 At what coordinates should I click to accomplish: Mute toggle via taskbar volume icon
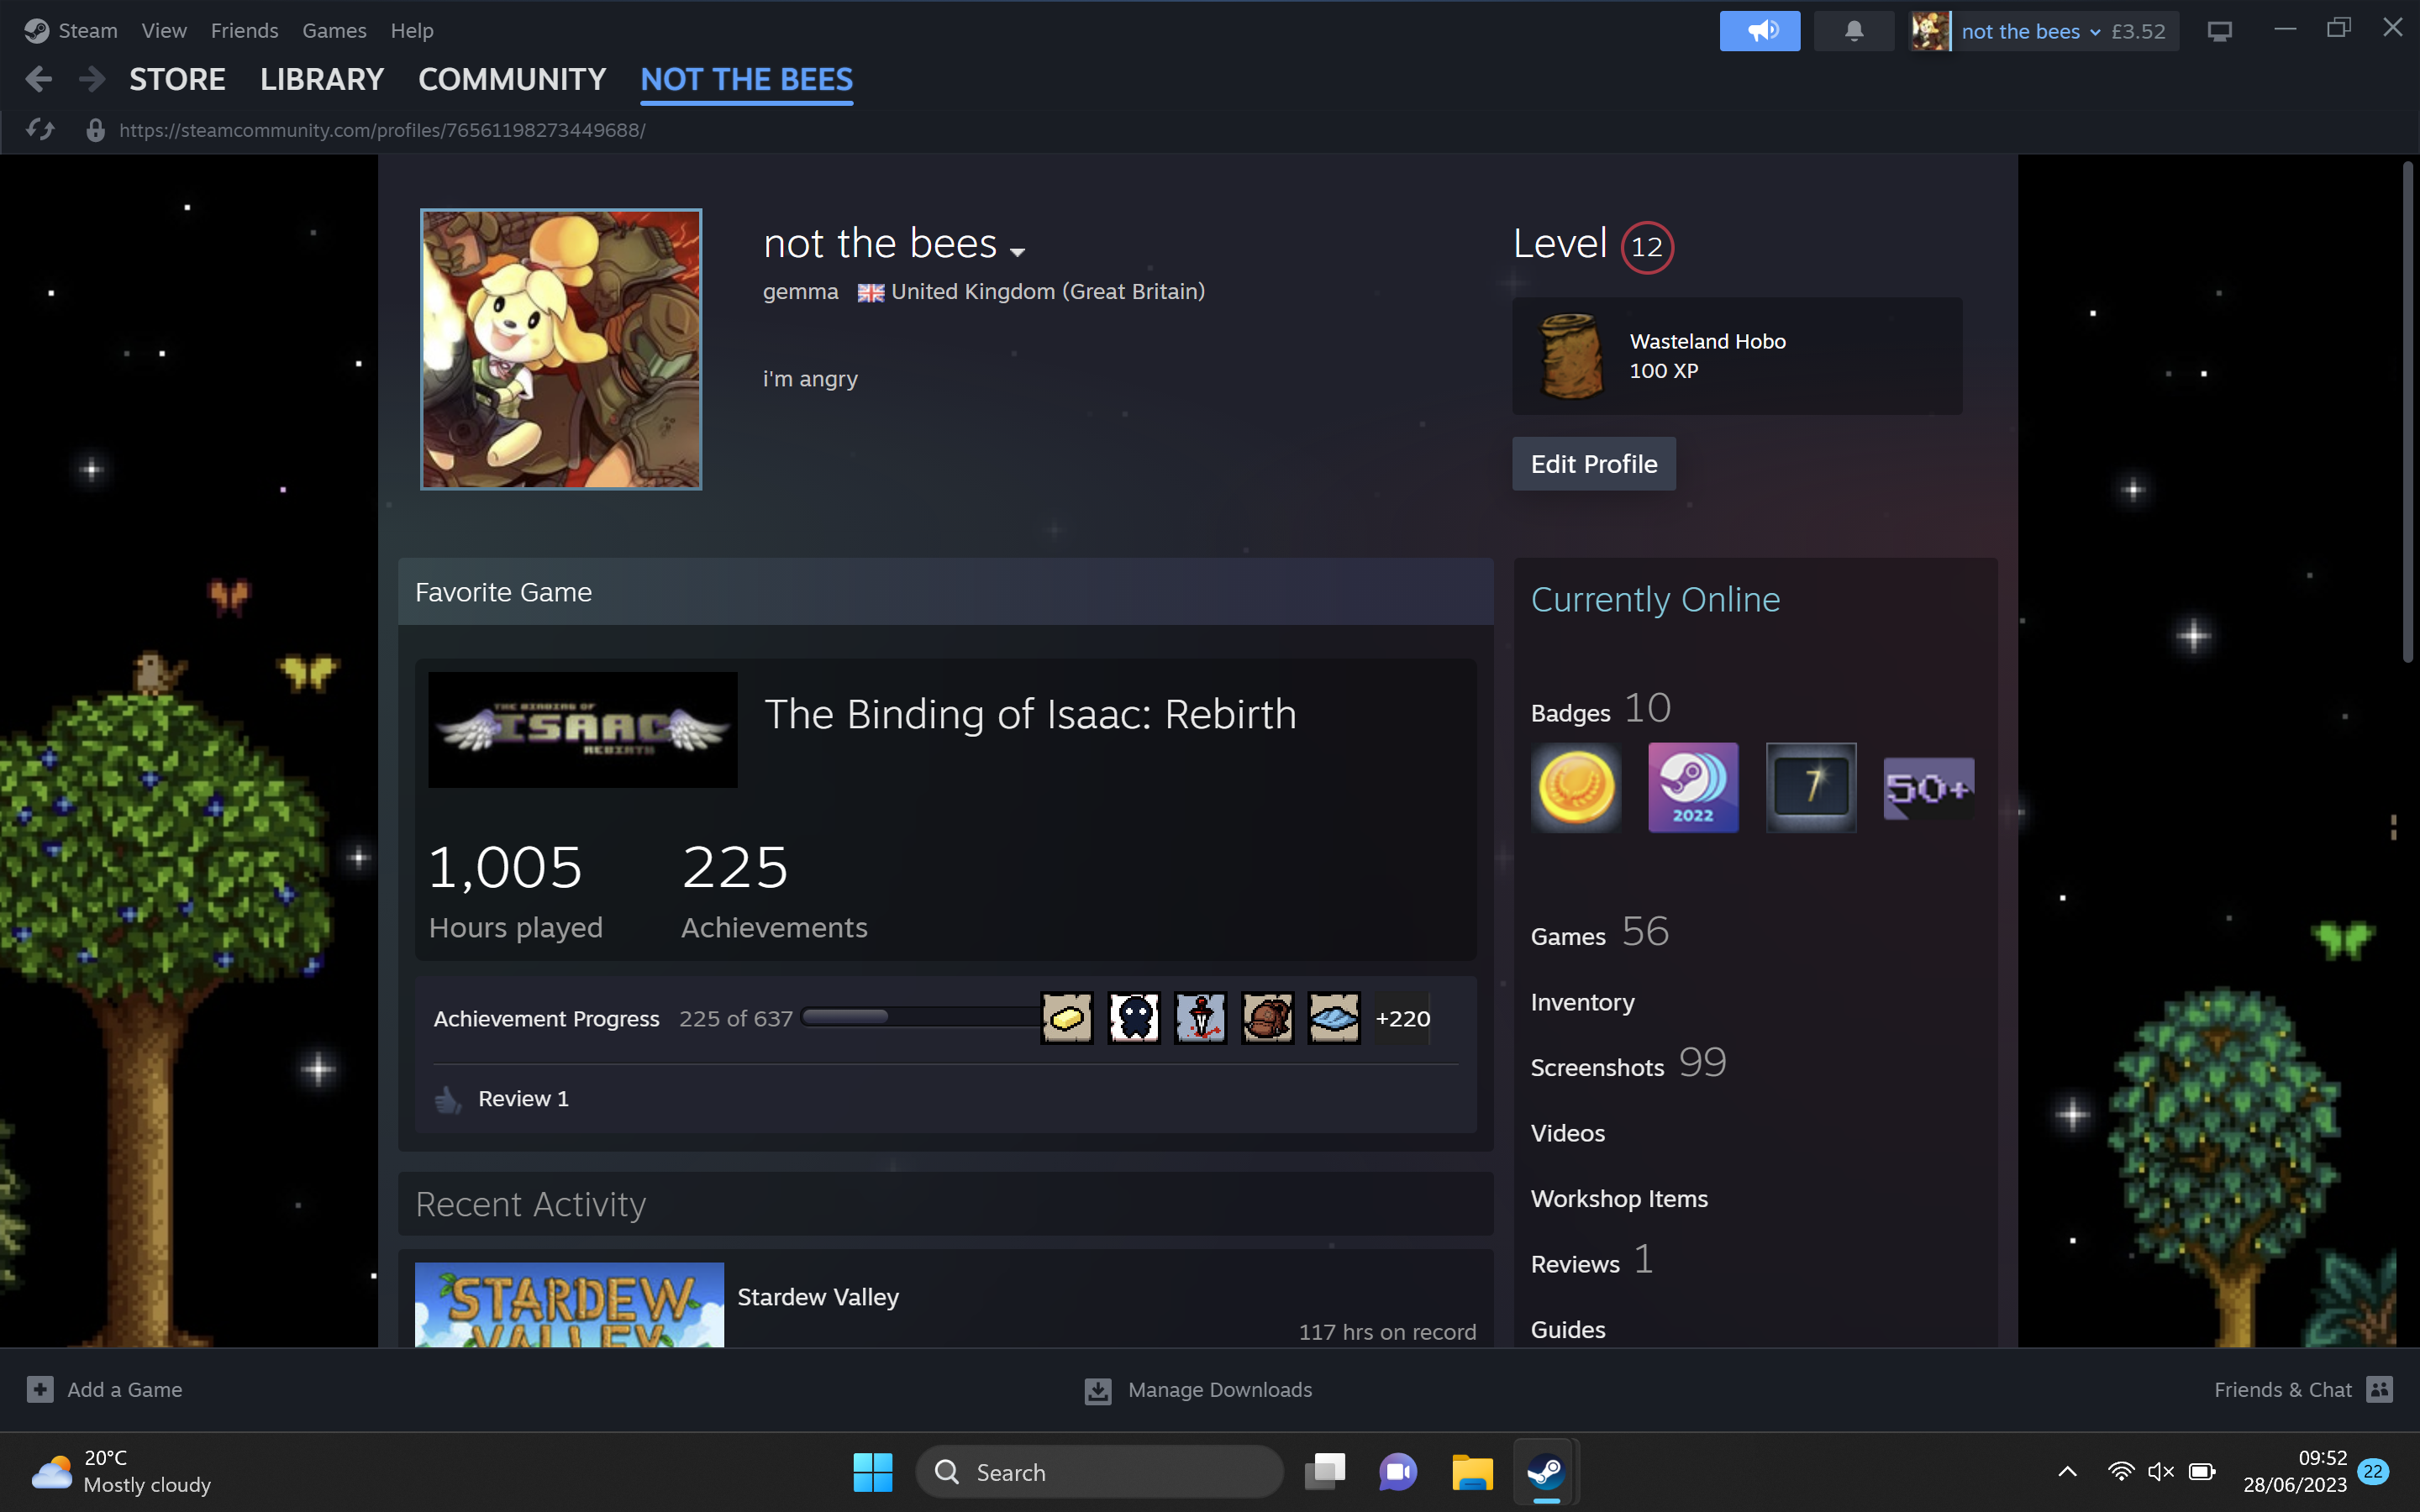point(2161,1471)
